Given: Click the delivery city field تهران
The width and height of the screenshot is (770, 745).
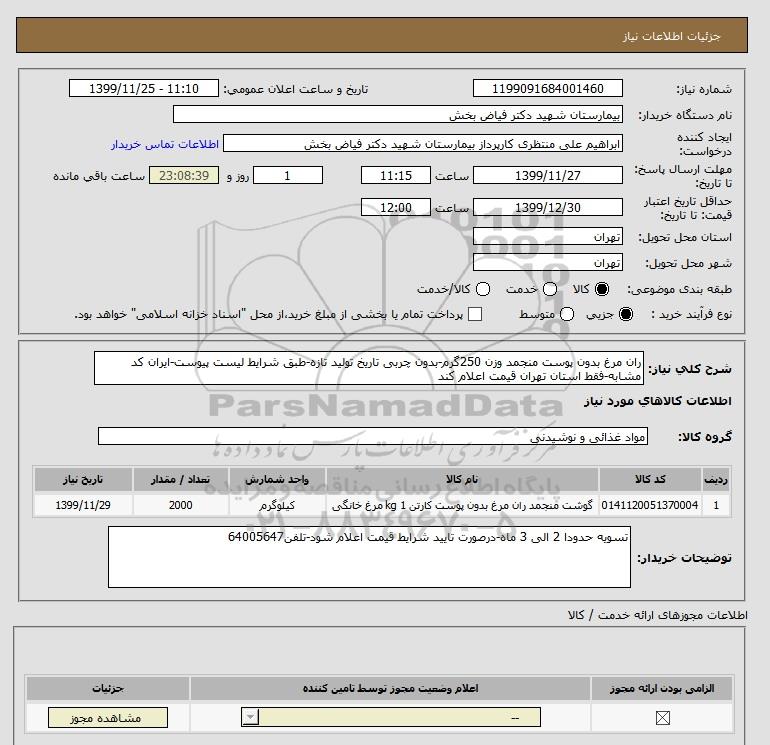Looking at the screenshot, I should pos(548,263).
